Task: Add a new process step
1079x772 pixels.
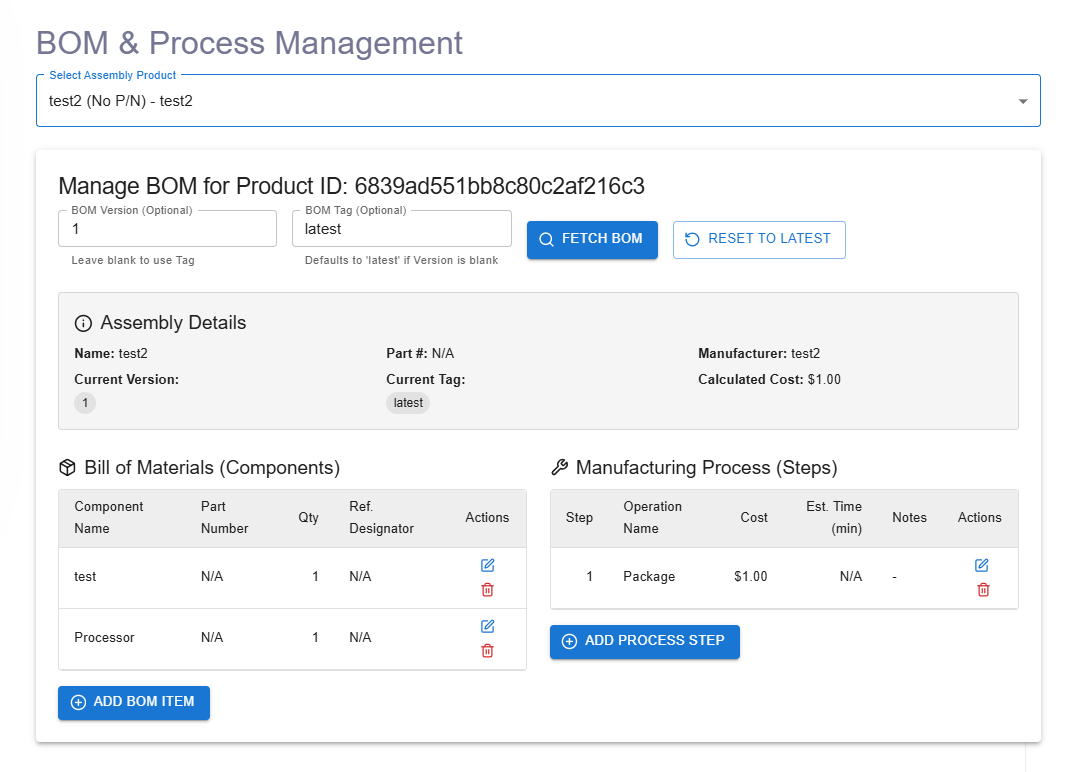Action: click(645, 641)
